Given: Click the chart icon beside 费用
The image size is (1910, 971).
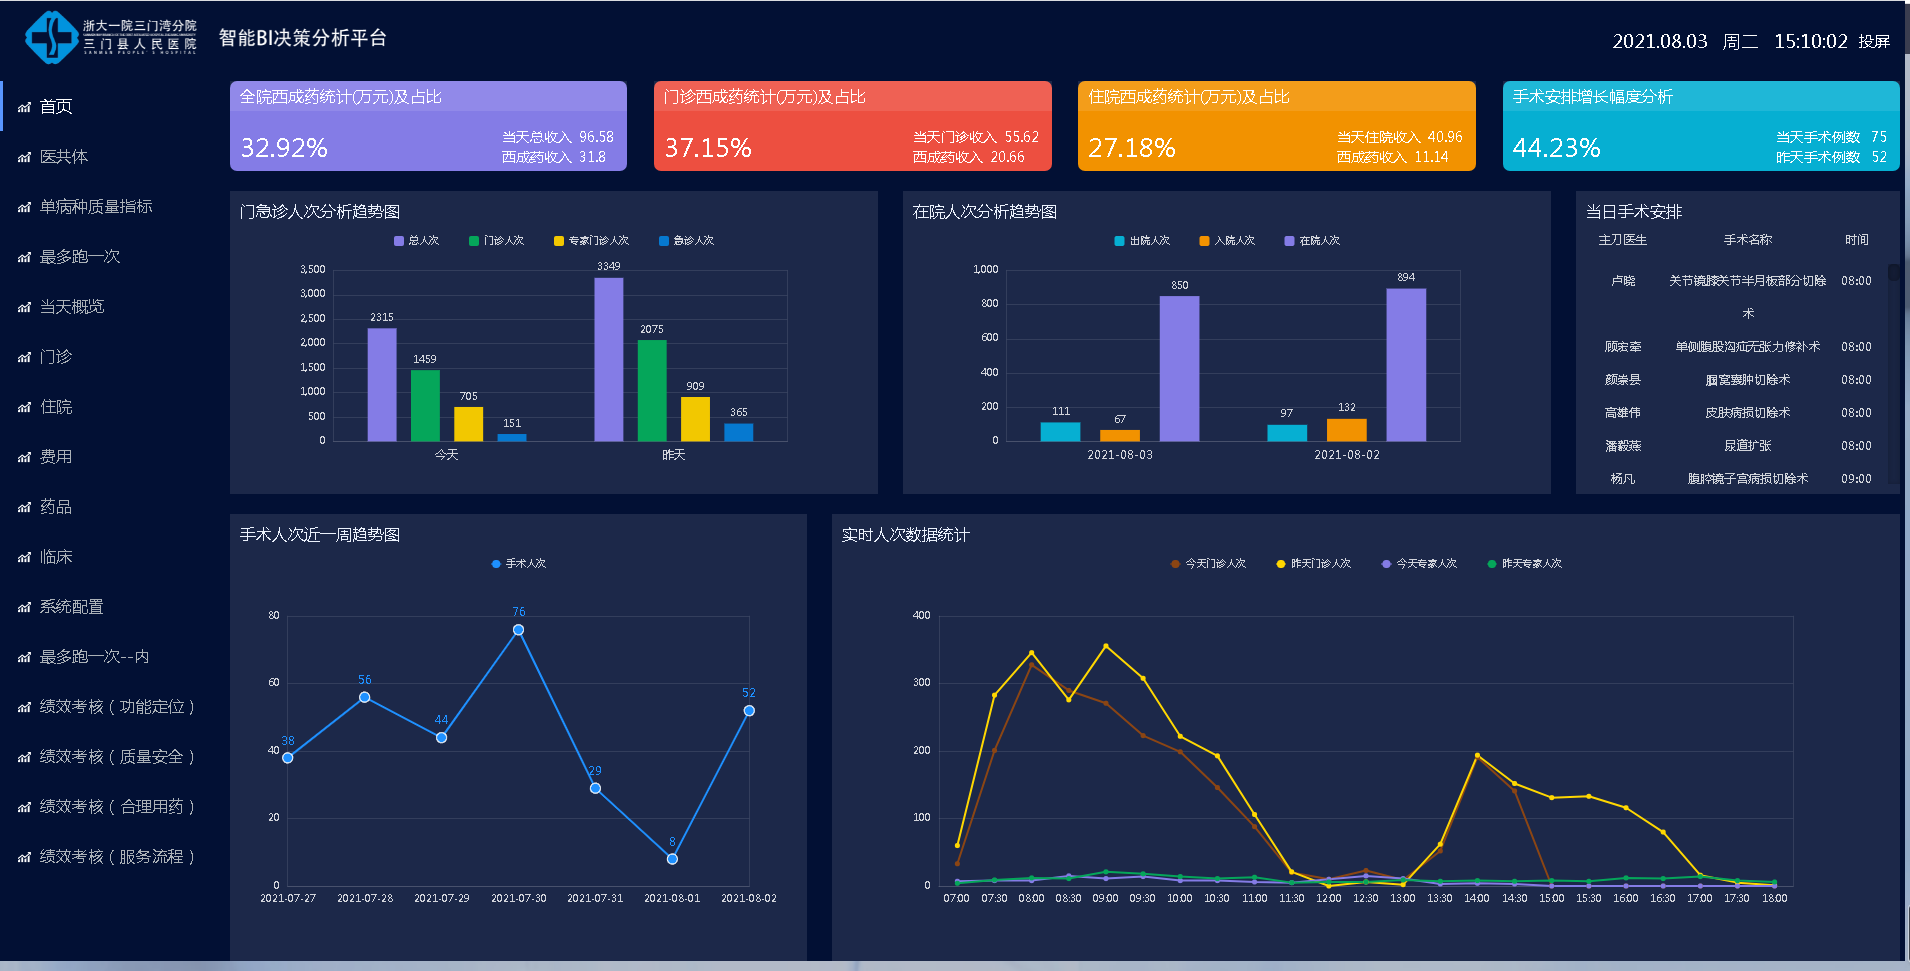Looking at the screenshot, I should point(24,457).
